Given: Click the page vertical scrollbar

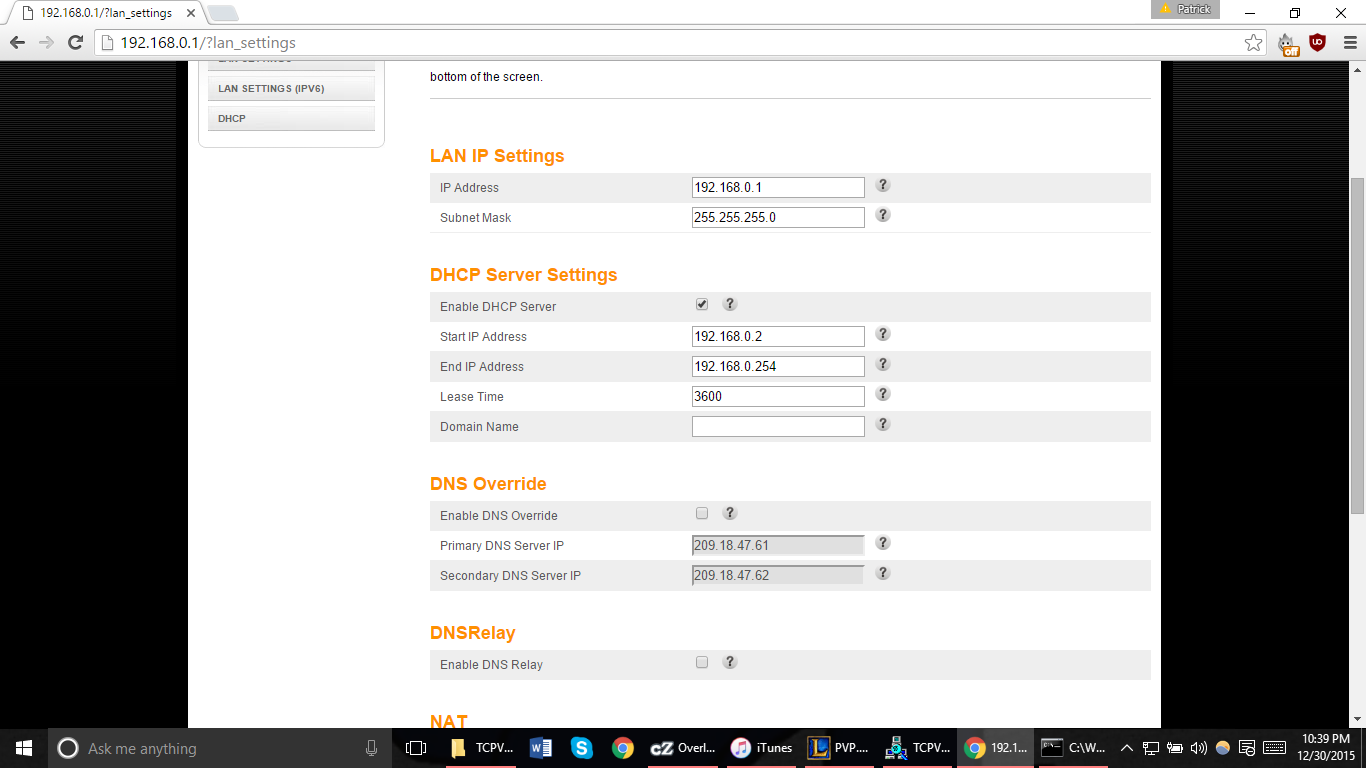Looking at the screenshot, I should [x=1357, y=346].
